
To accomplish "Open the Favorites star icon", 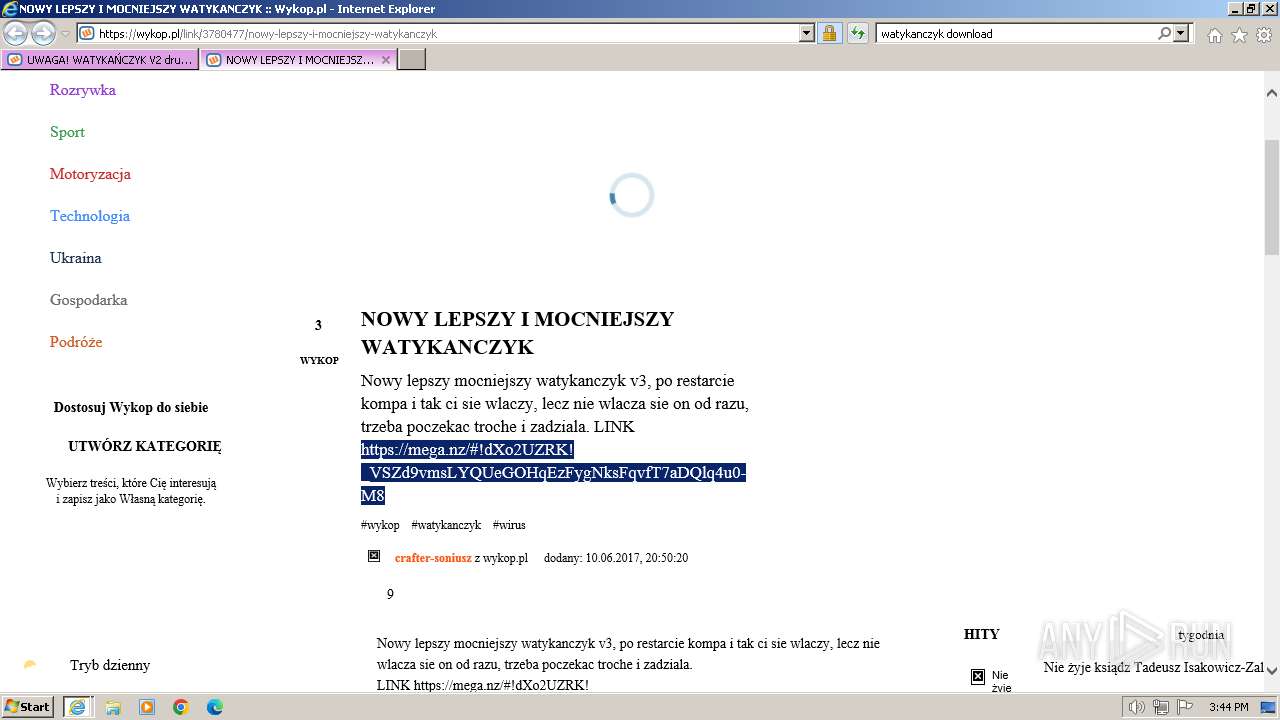I will coord(1239,35).
